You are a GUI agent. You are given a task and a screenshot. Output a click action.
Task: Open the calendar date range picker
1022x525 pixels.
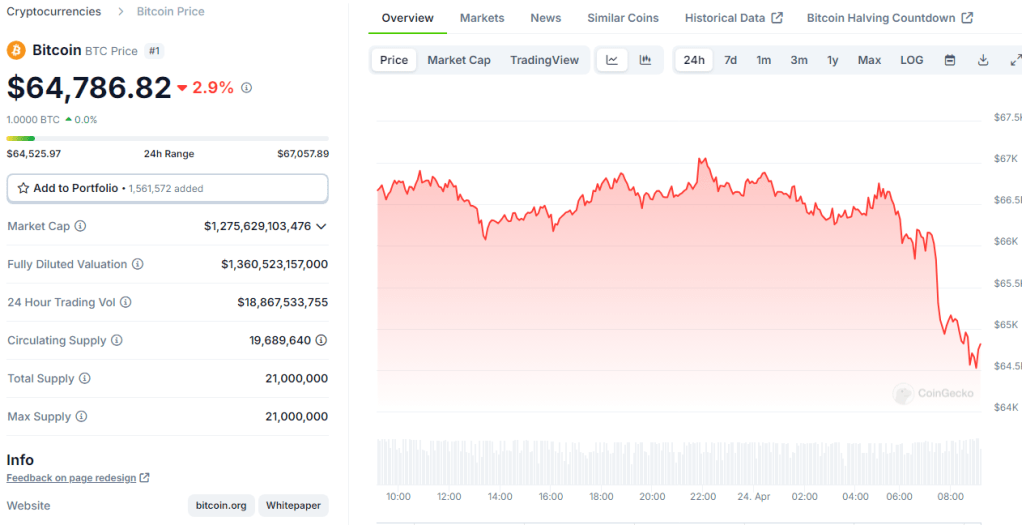[x=950, y=60]
